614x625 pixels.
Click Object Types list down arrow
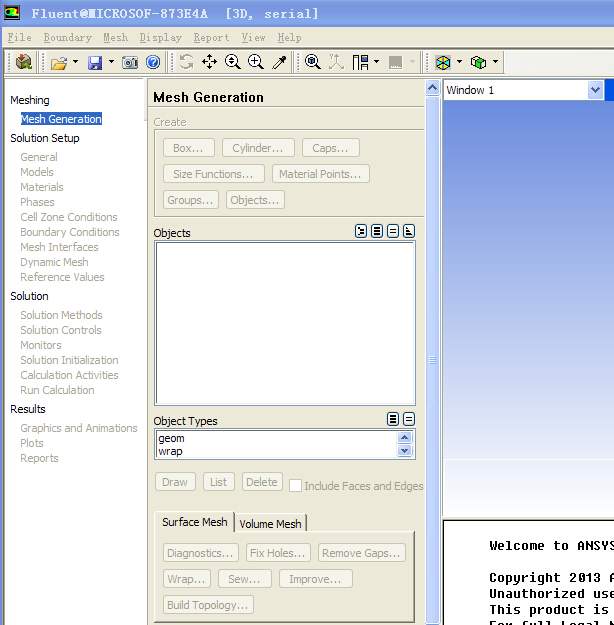[x=404, y=451]
